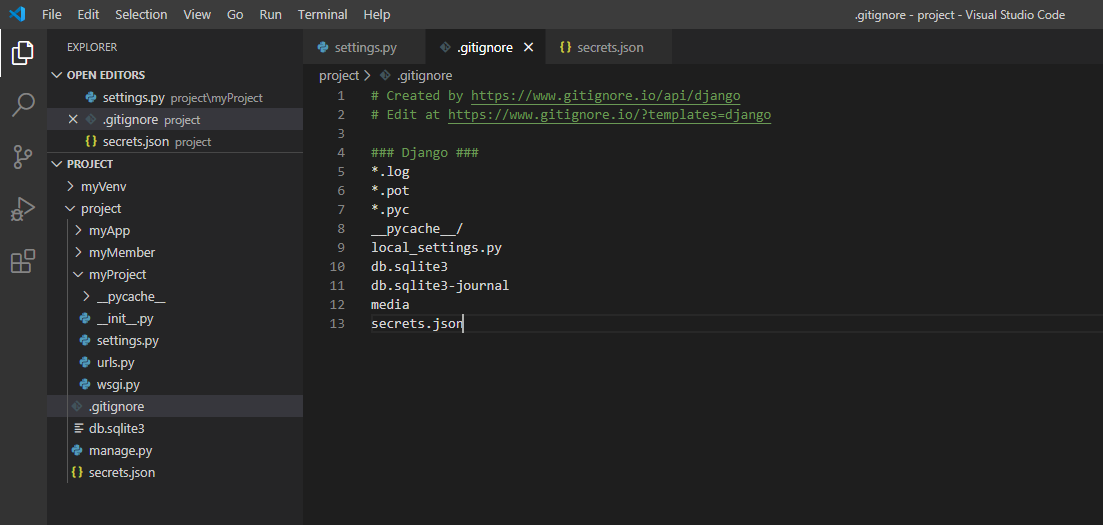The image size is (1103, 525).
Task: Click the EXPLORER panel title
Action: click(92, 47)
